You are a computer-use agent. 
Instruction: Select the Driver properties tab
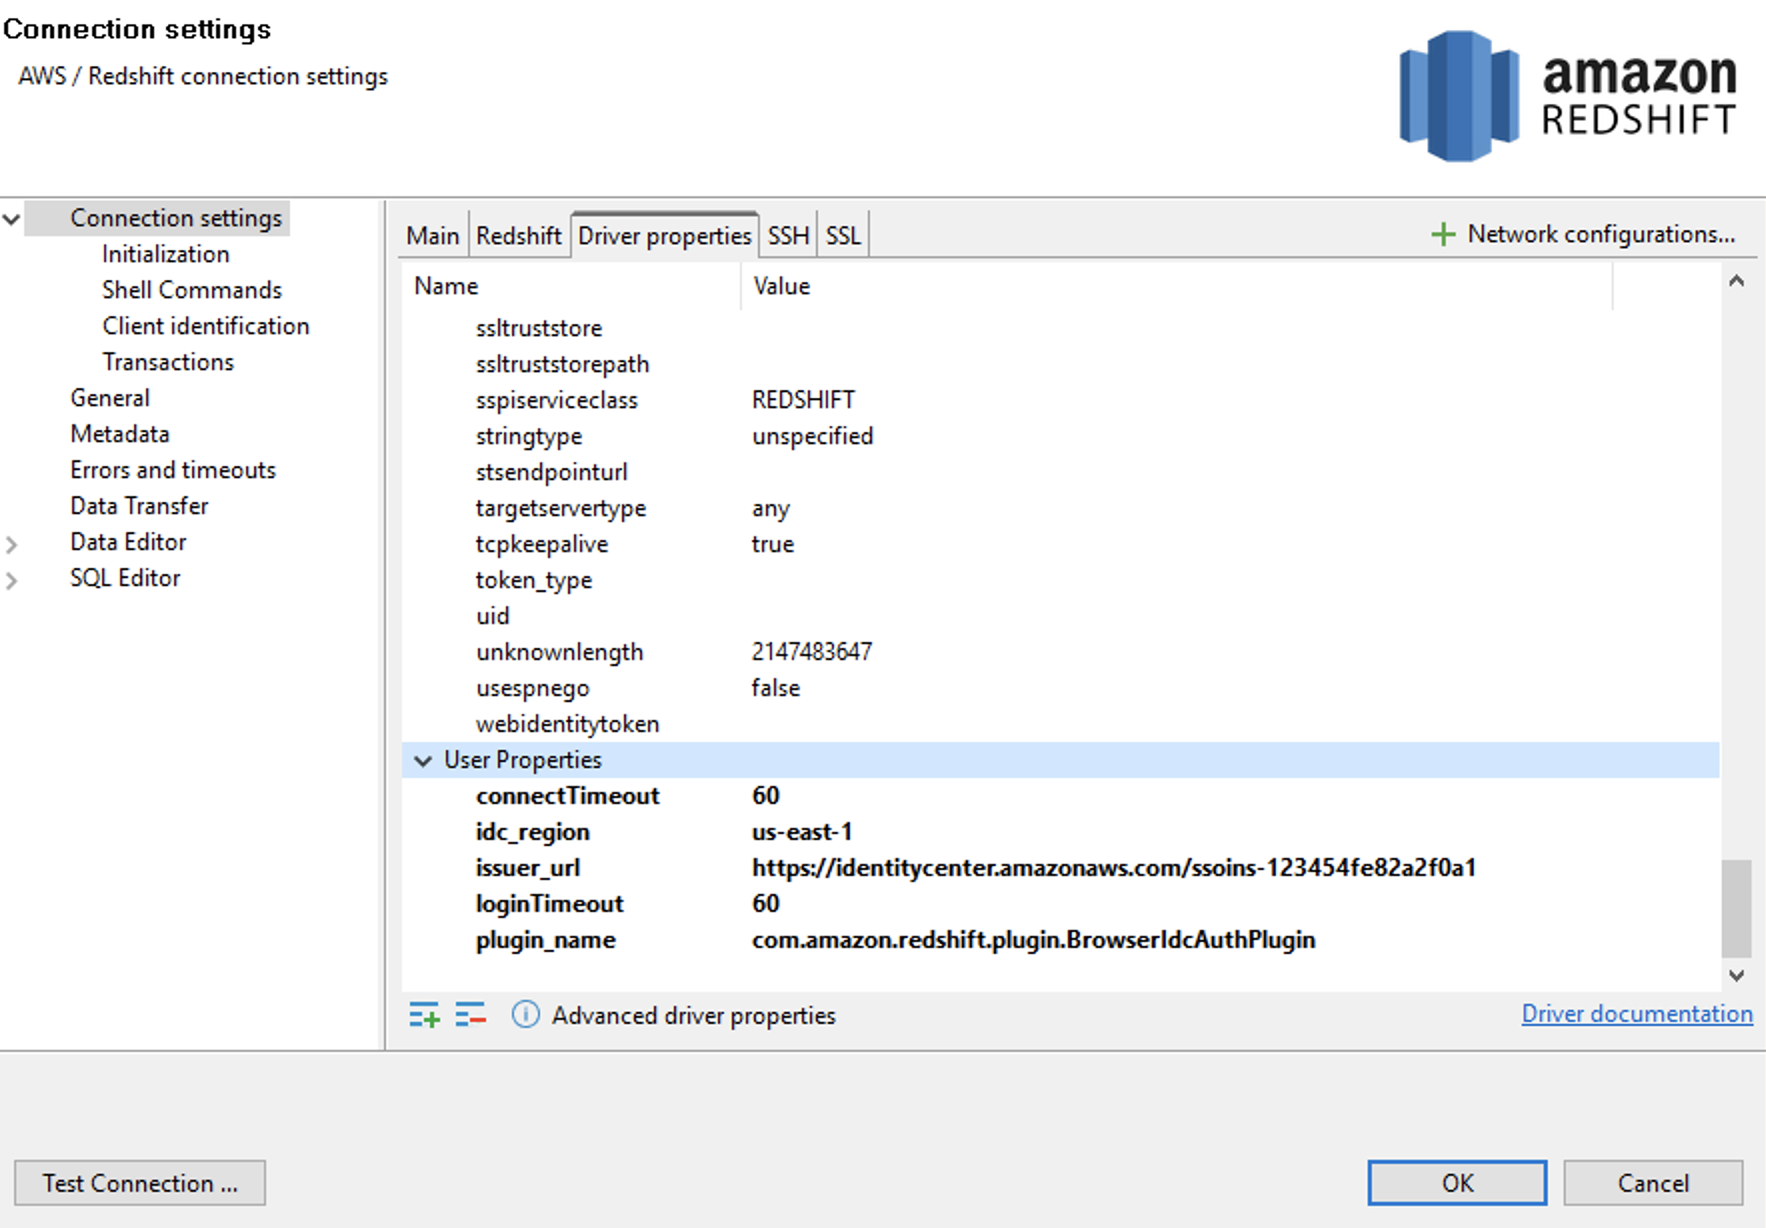coord(664,236)
